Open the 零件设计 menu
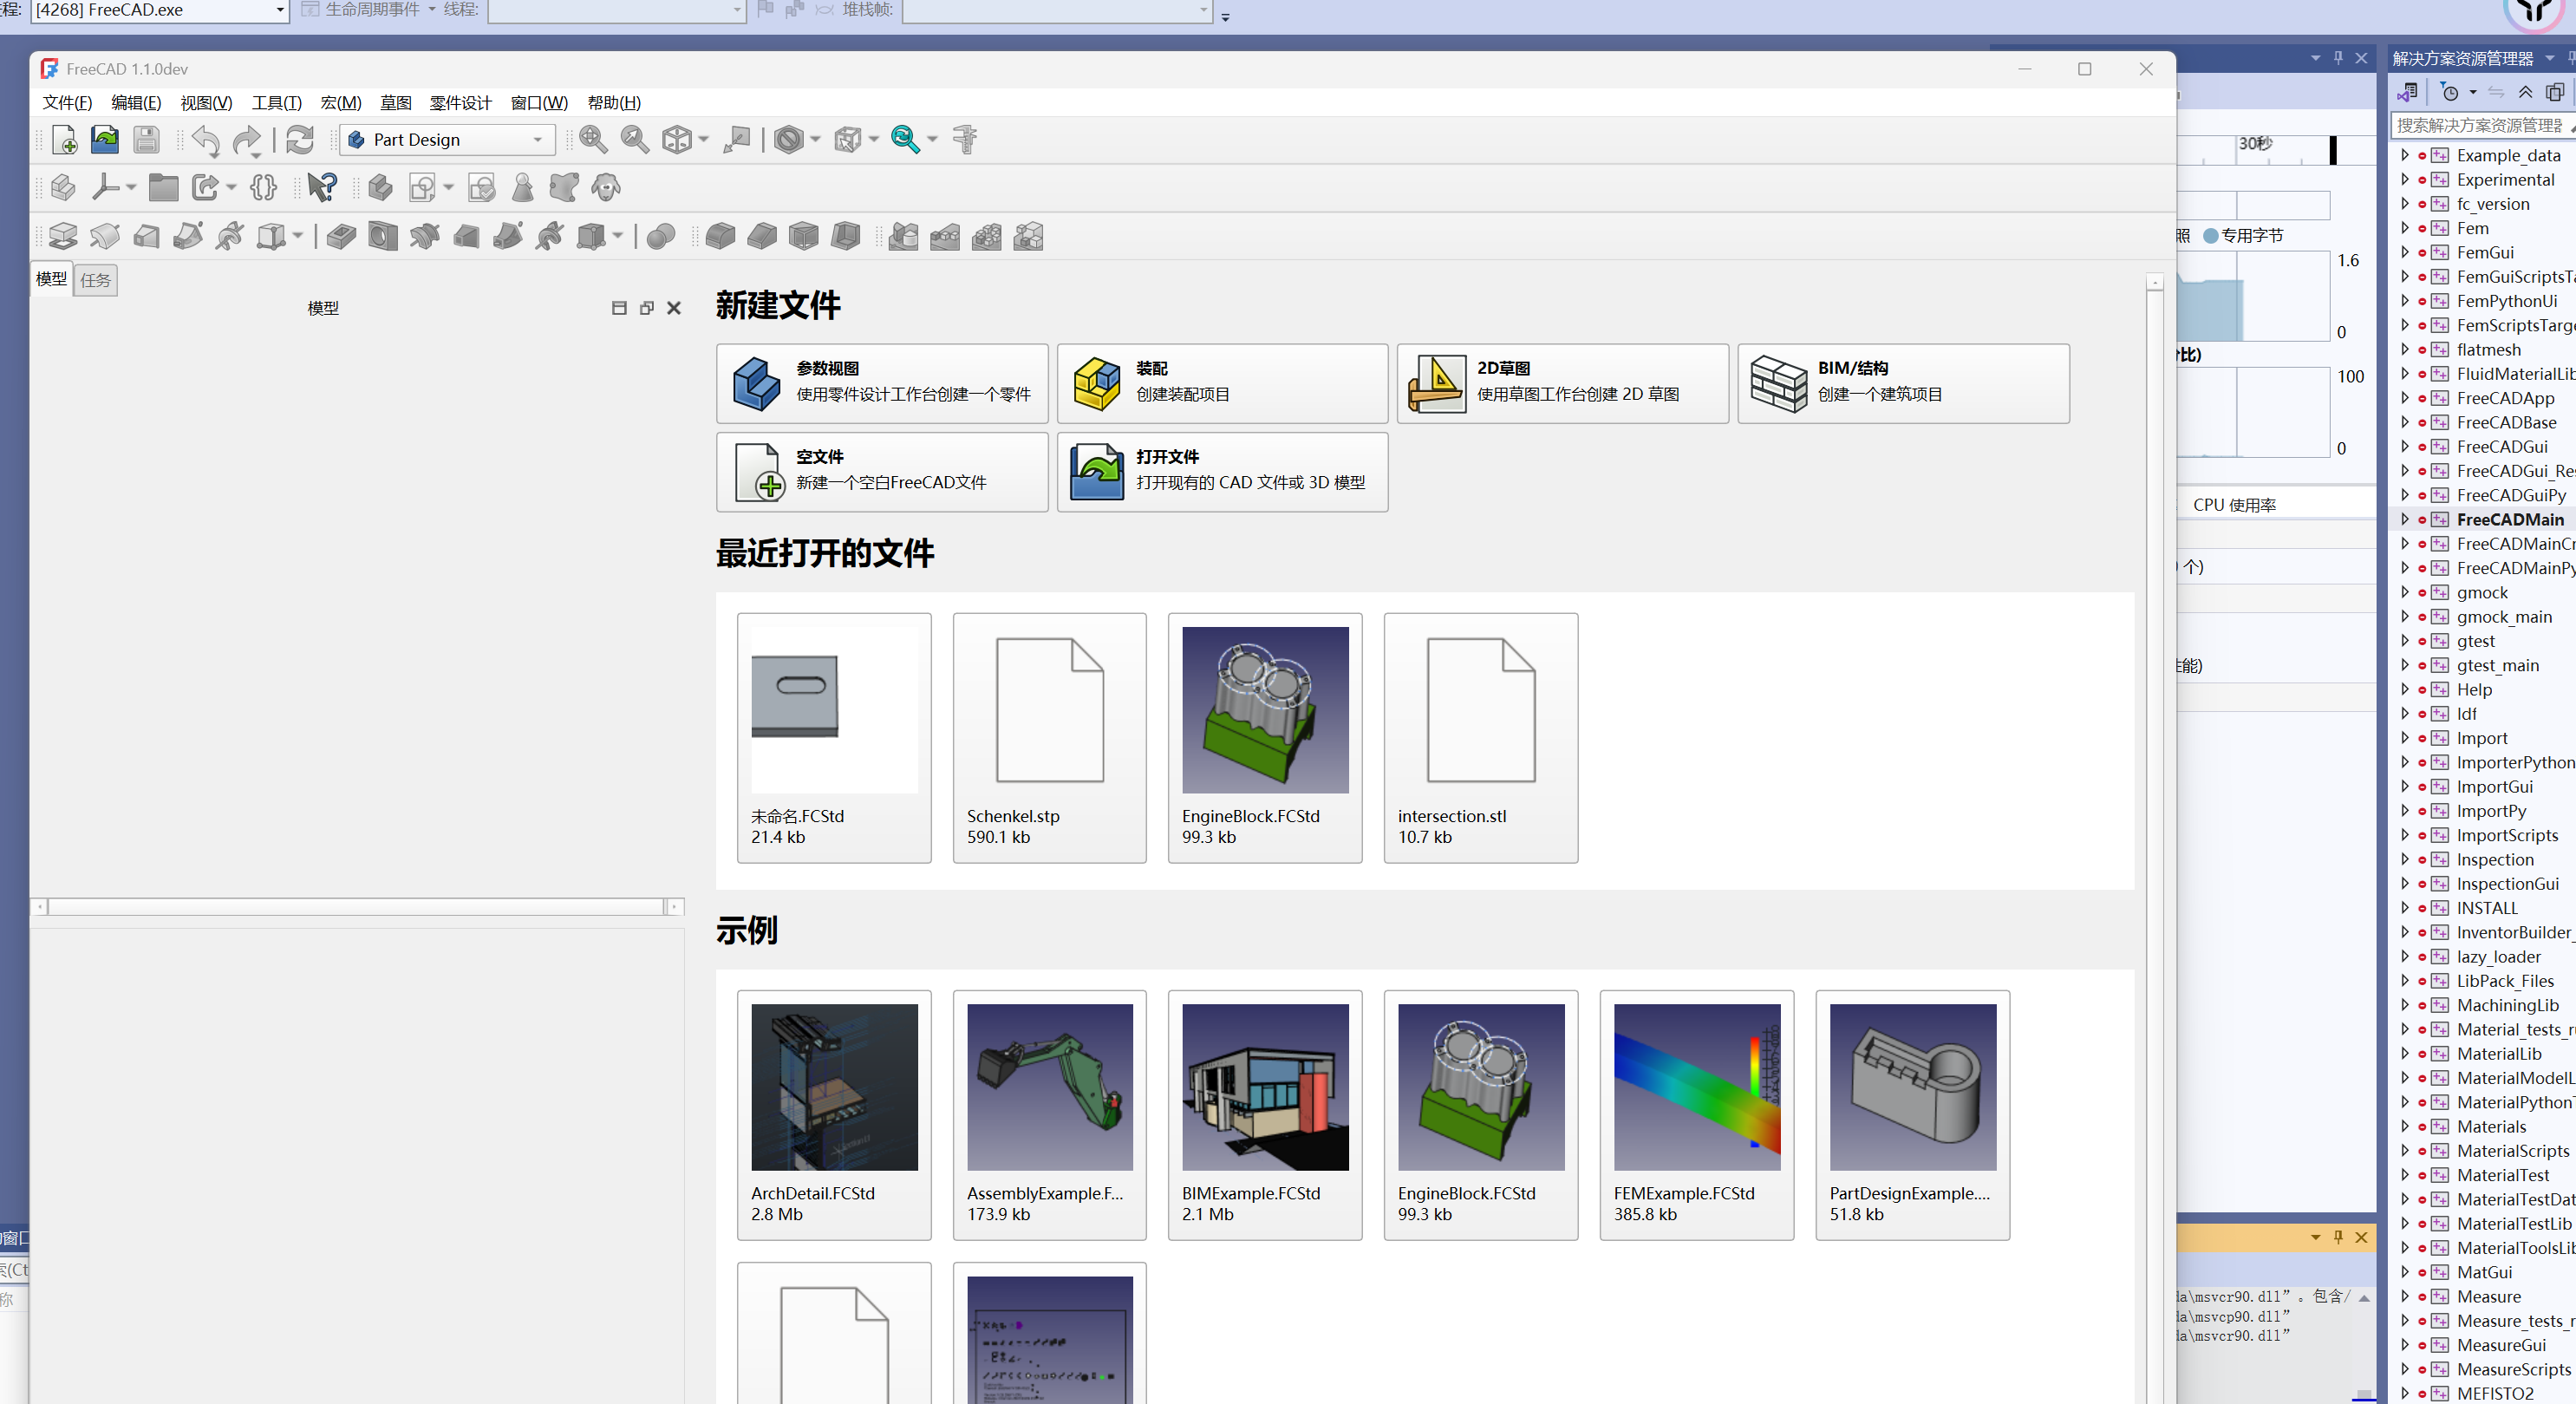 (460, 103)
